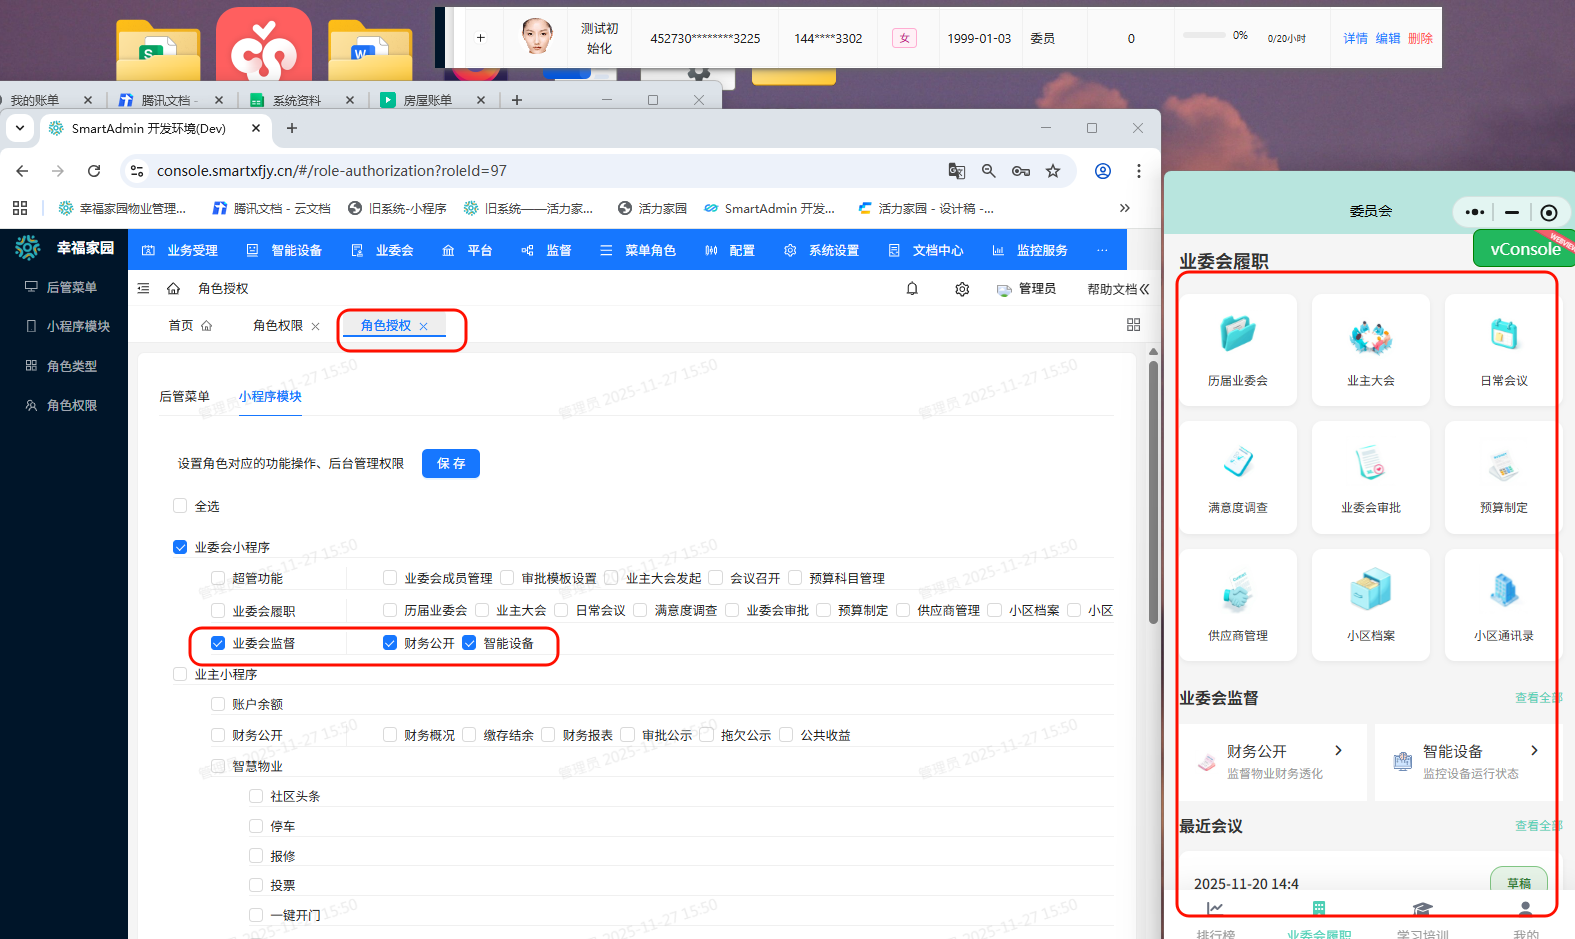The height and width of the screenshot is (939, 1575).
Task: Click the translate page icon in address bar
Action: (x=957, y=171)
